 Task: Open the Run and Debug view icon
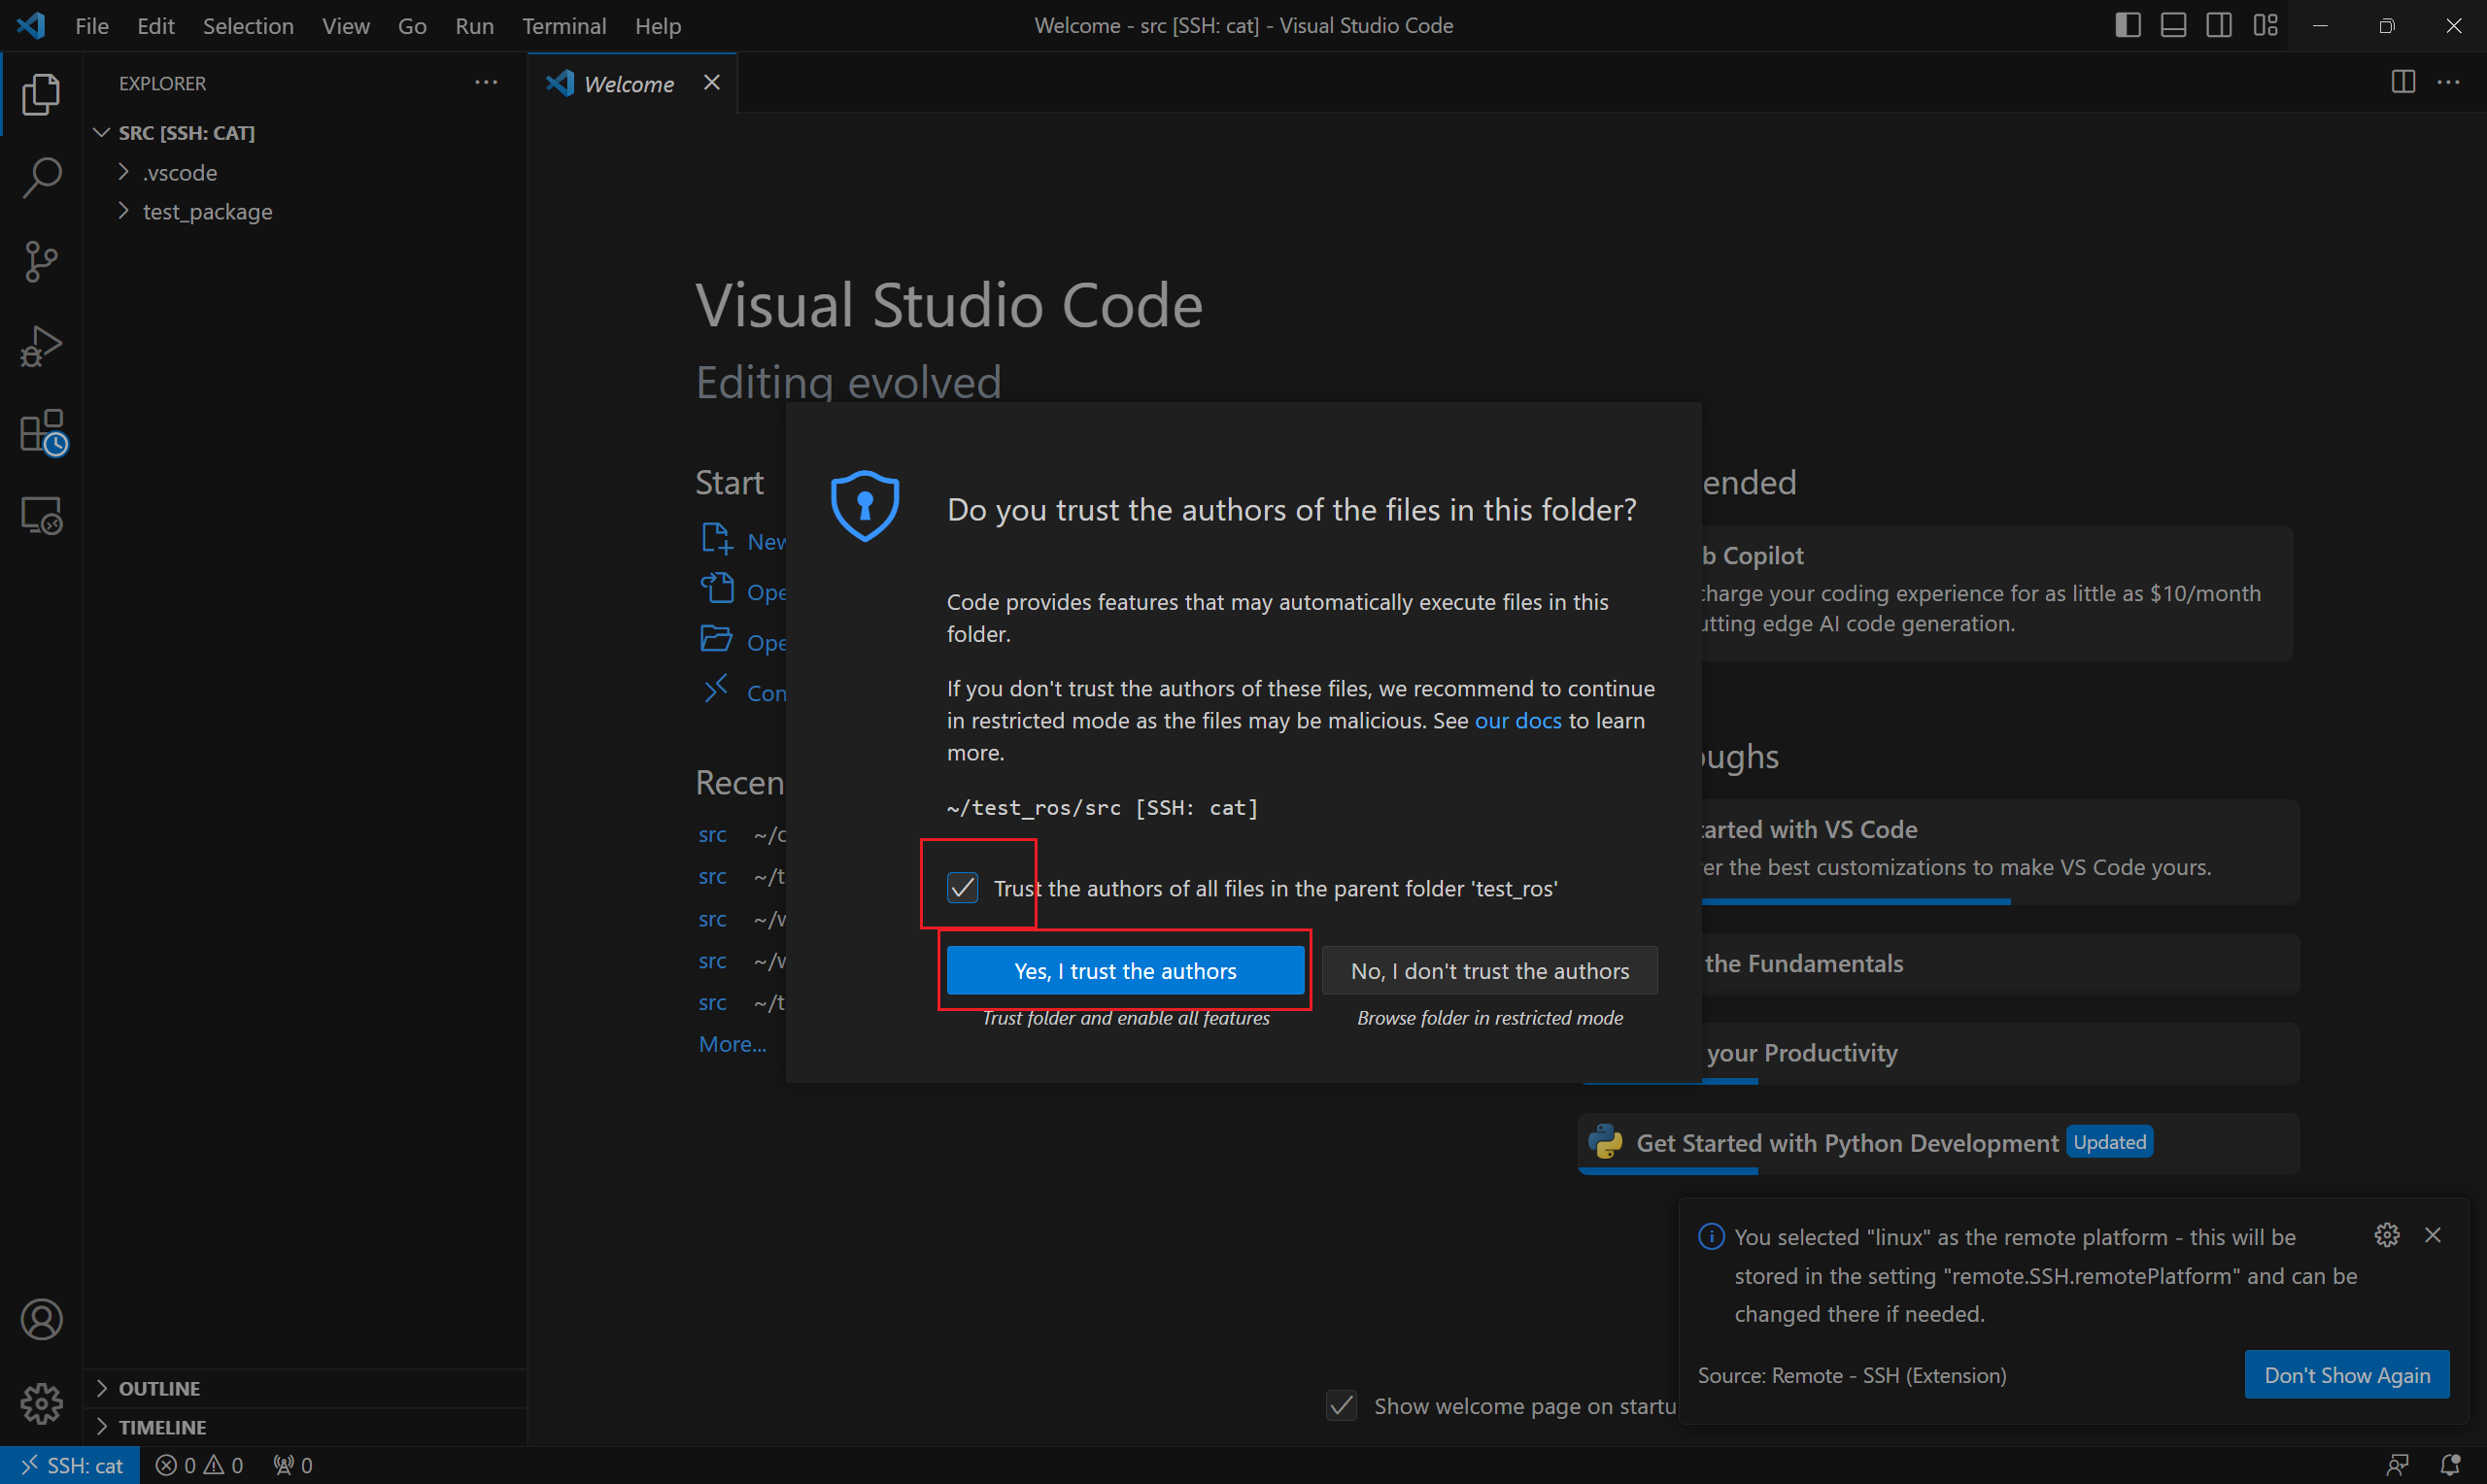point(41,346)
